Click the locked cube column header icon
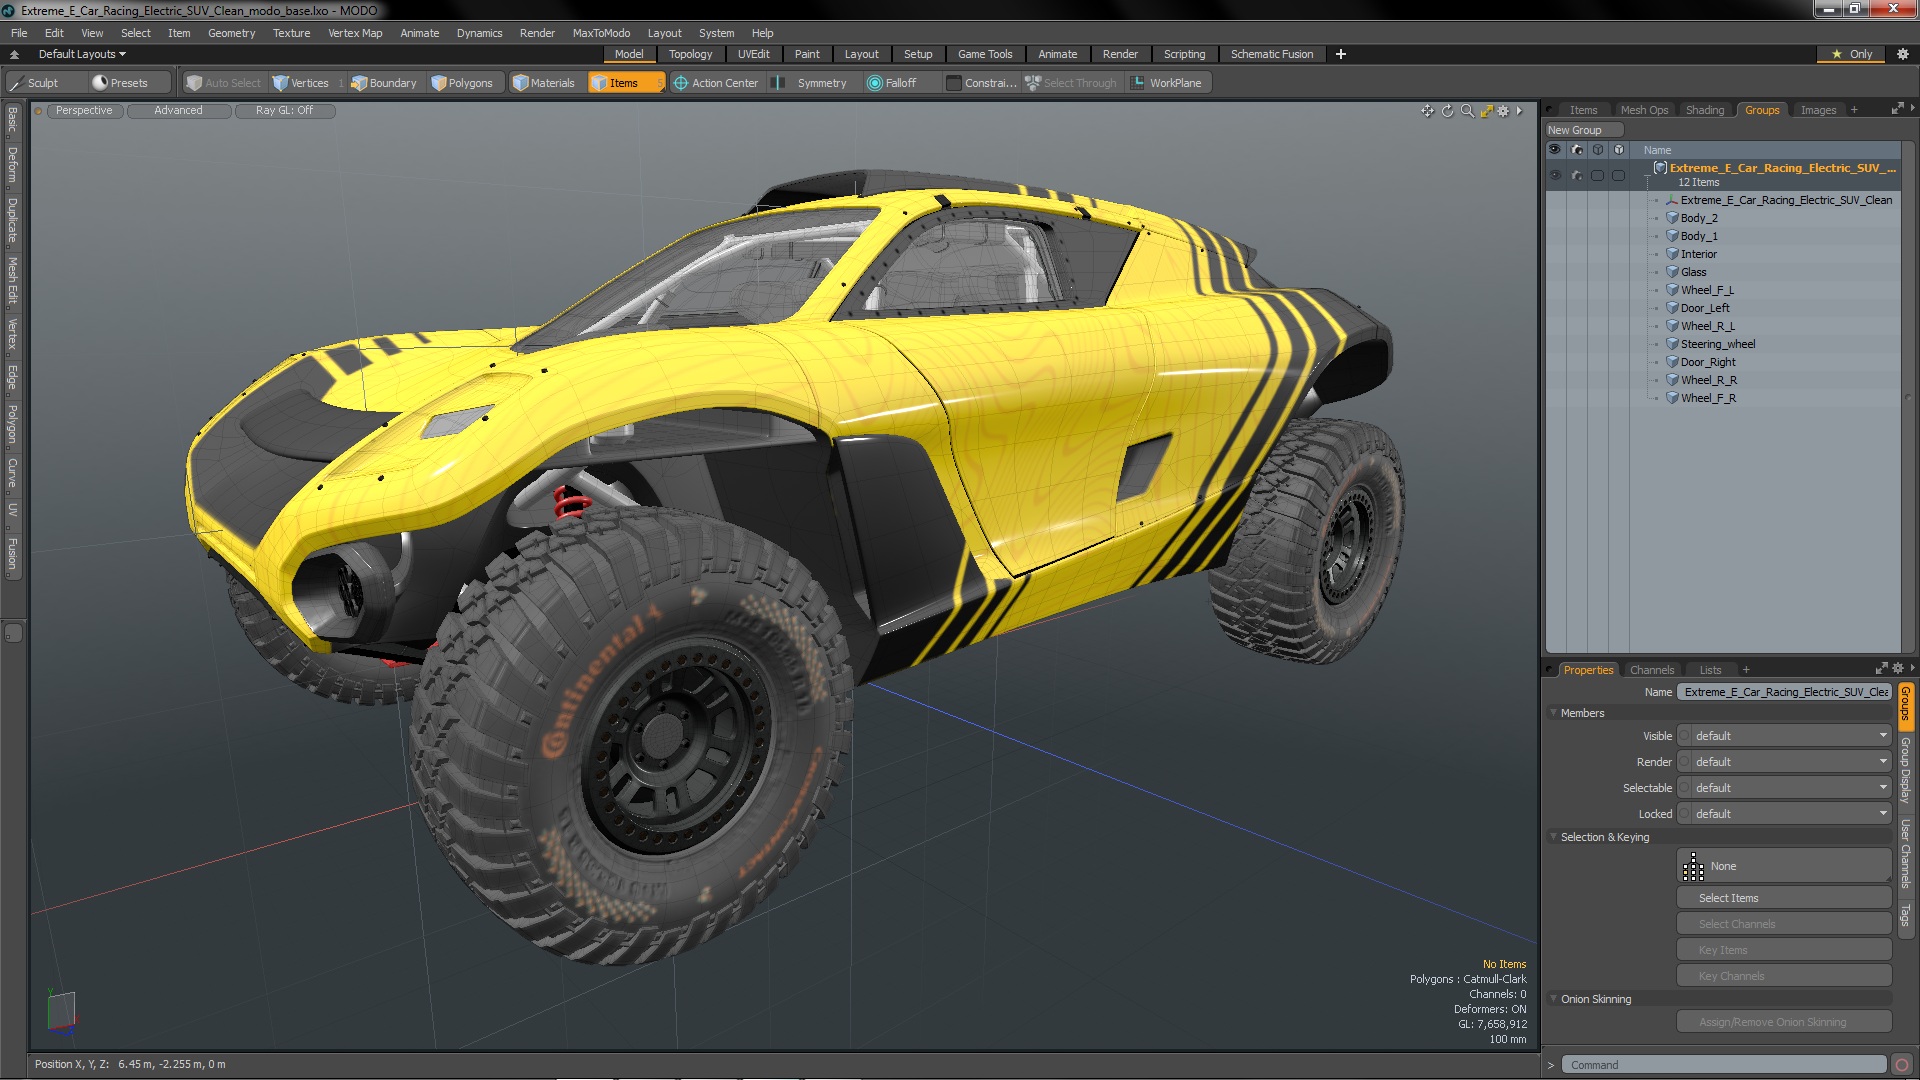Viewport: 1920px width, 1080px height. click(1619, 150)
